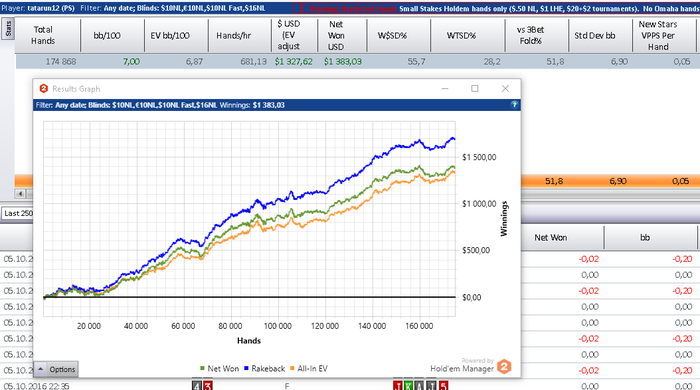Image resolution: width=700 pixels, height=390 pixels.
Task: Click the Hold'em Manager 2 logo
Action: tap(504, 367)
